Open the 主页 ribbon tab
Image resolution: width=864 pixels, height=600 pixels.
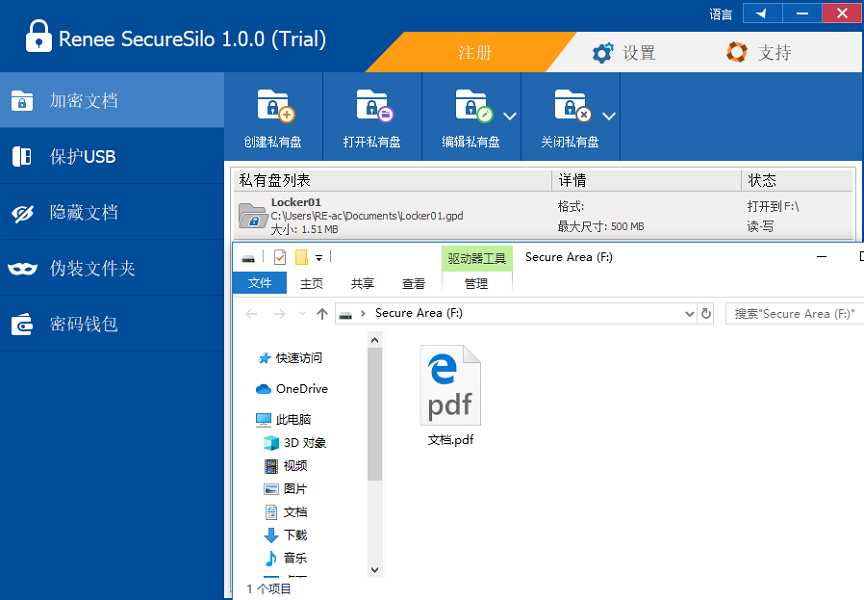[x=311, y=283]
